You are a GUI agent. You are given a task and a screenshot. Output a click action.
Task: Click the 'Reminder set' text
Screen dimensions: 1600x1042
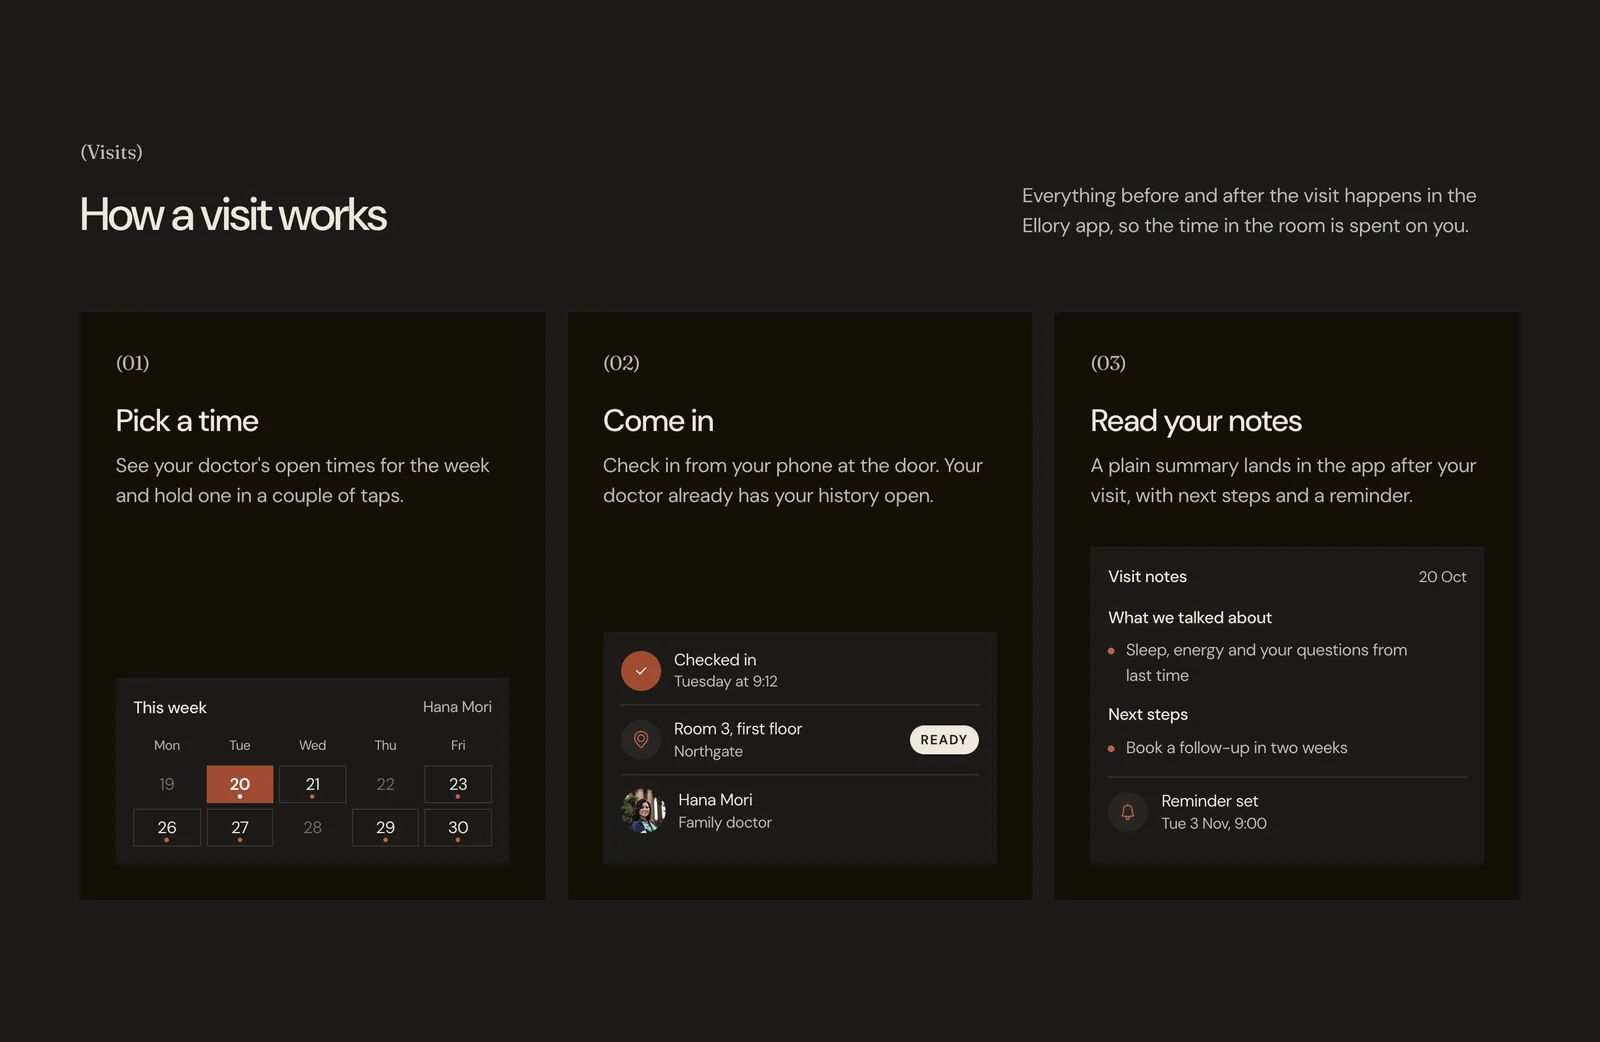click(1209, 801)
